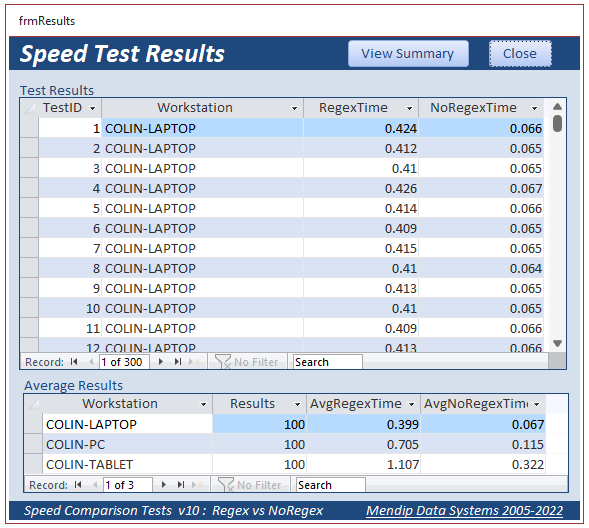Image resolution: width=589 pixels, height=528 pixels.
Task: Go to last record in Average Results
Action: pyautogui.click(x=181, y=485)
